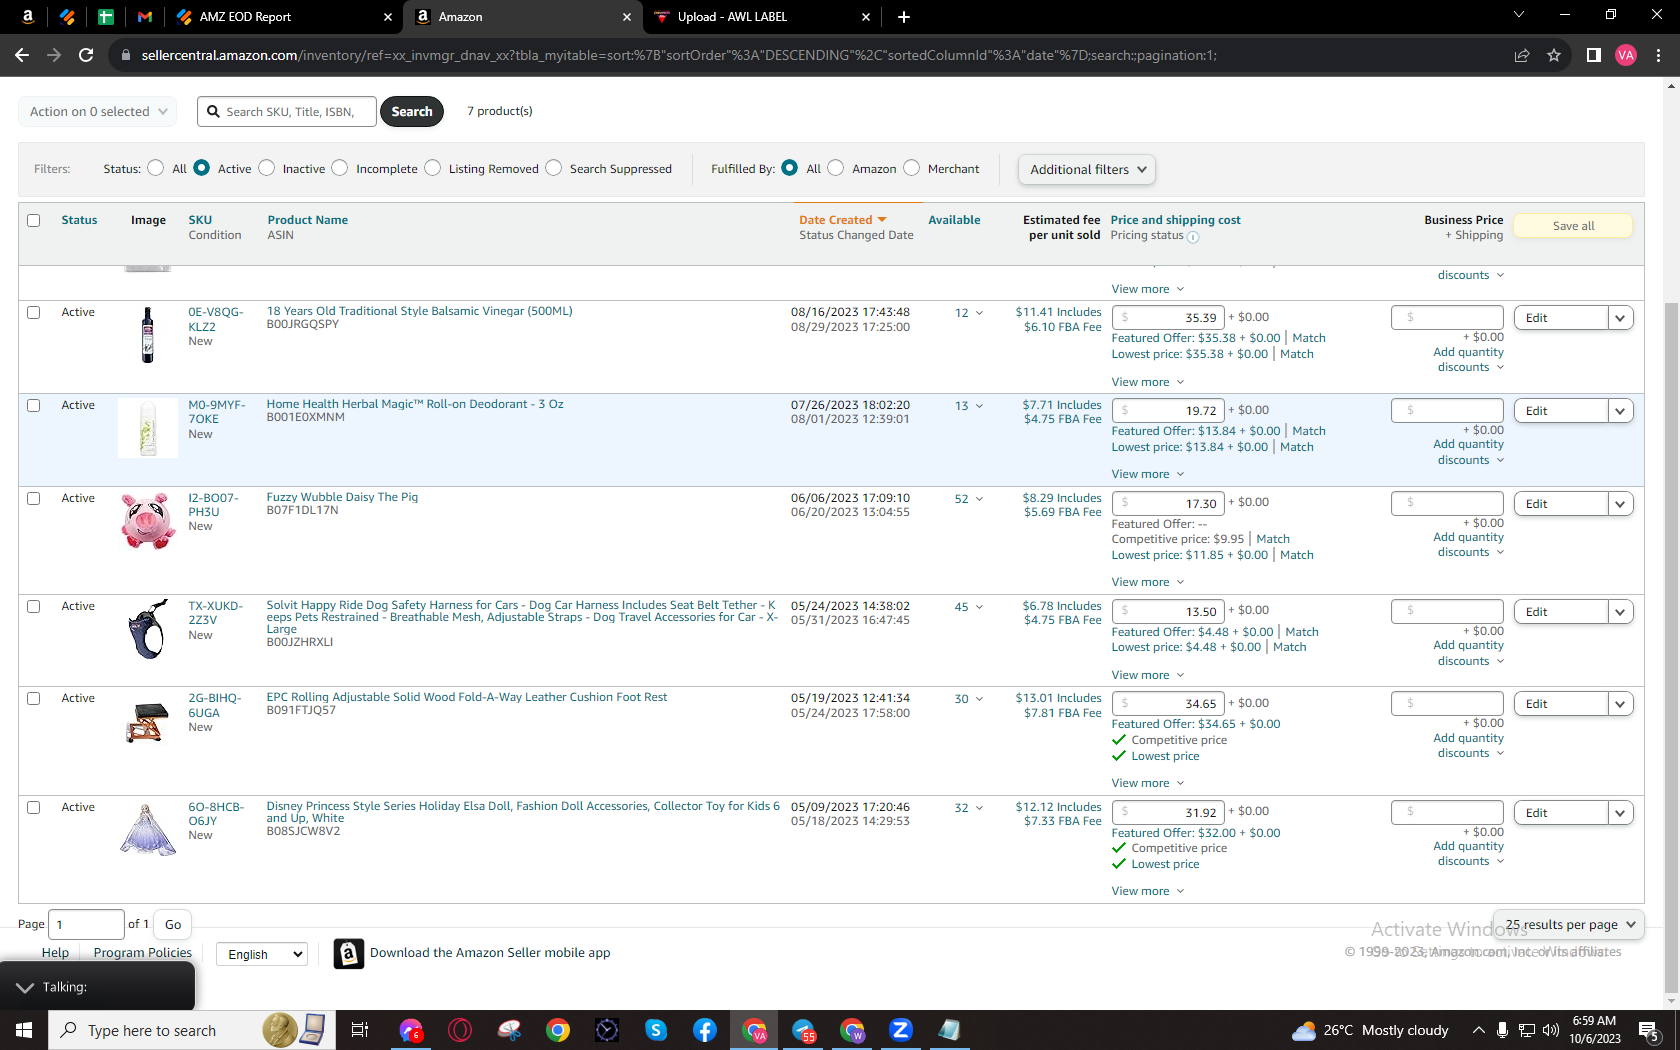Filter Fulfilled By to Merchant
1680x1050 pixels.
coord(912,168)
